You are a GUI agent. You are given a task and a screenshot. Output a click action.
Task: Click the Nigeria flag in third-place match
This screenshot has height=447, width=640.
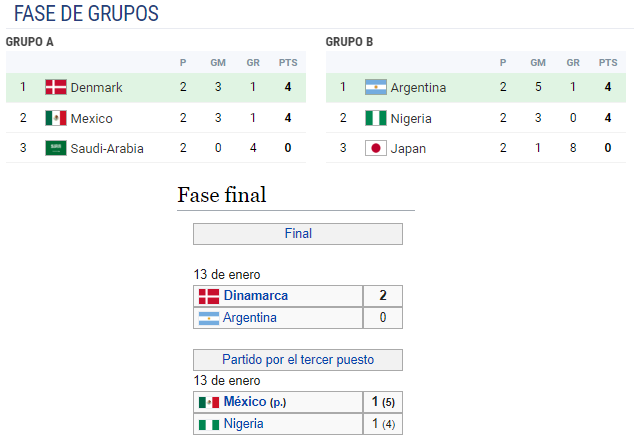click(209, 425)
